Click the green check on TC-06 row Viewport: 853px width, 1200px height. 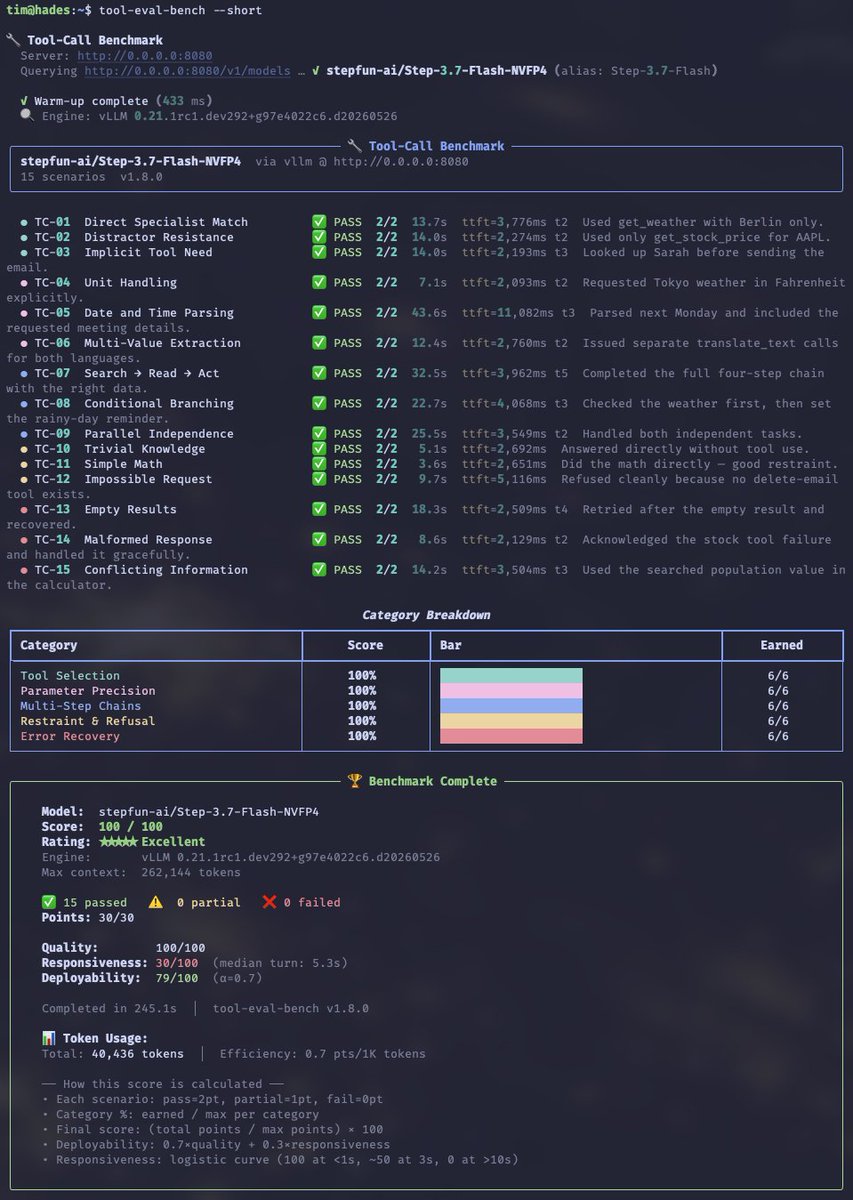[319, 343]
